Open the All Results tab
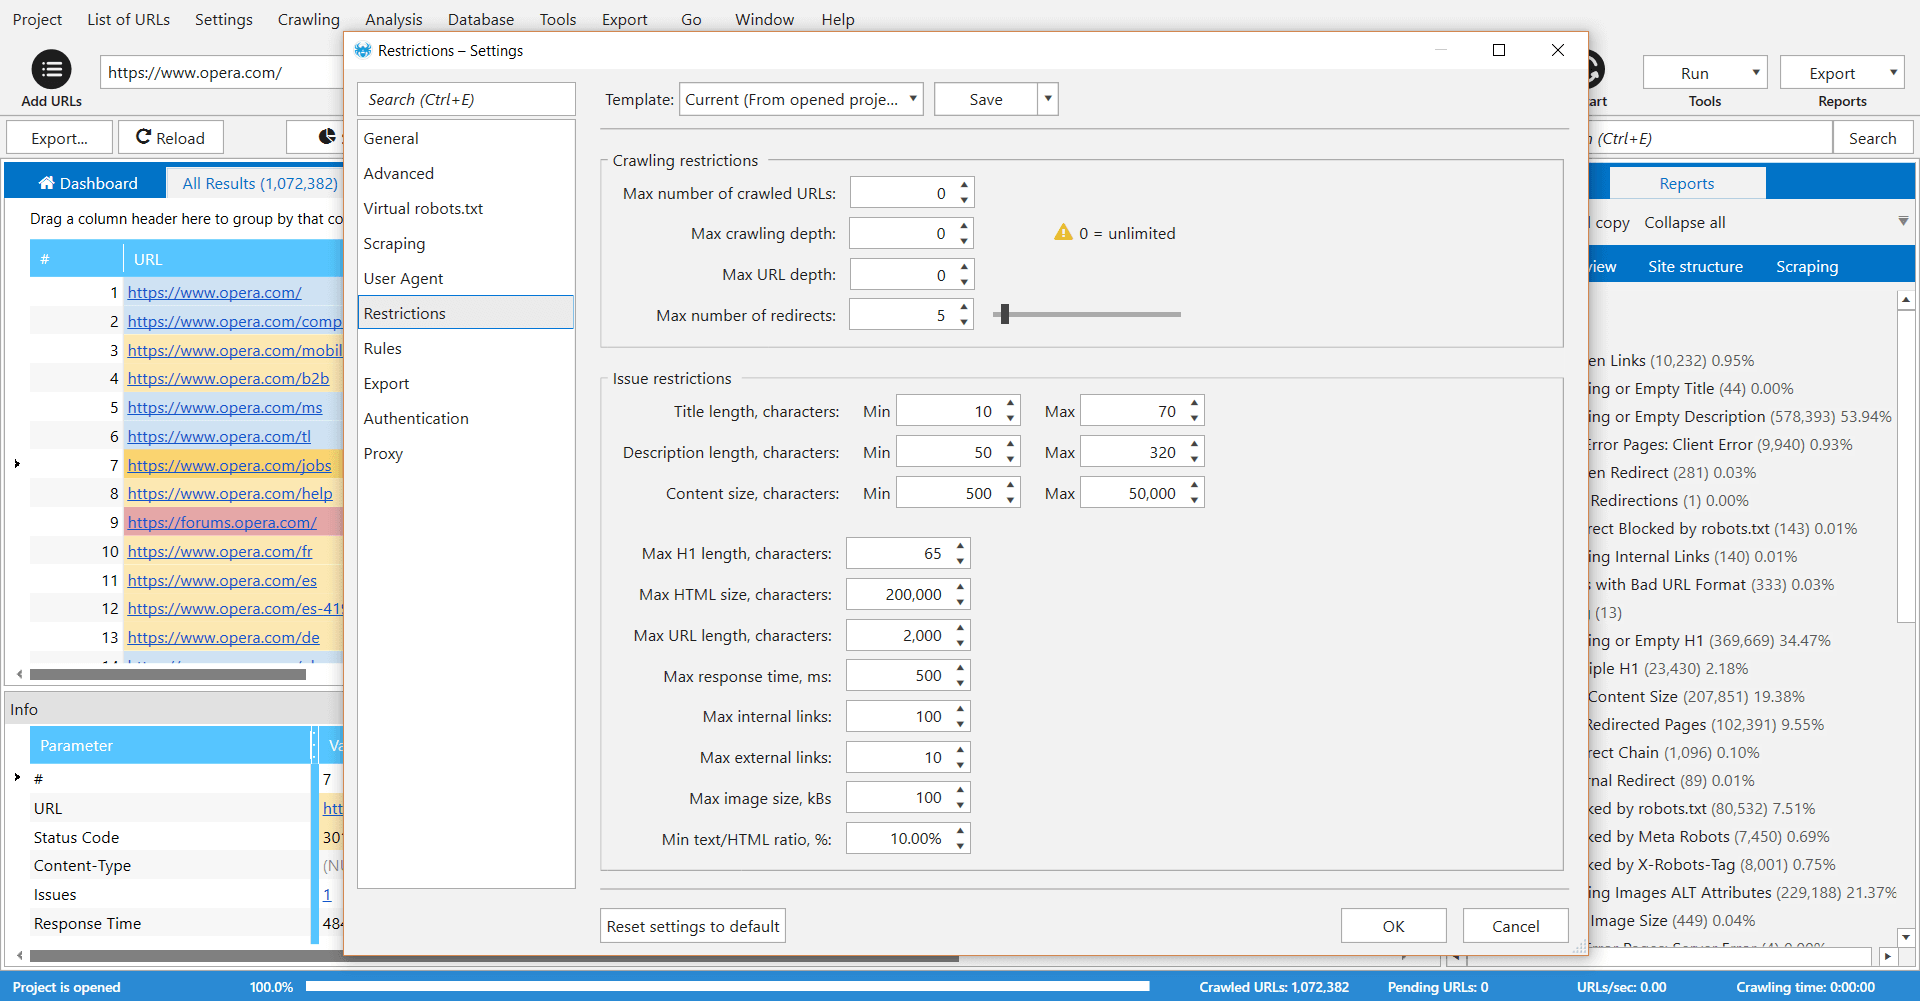Viewport: 1920px width, 1001px height. (x=260, y=183)
